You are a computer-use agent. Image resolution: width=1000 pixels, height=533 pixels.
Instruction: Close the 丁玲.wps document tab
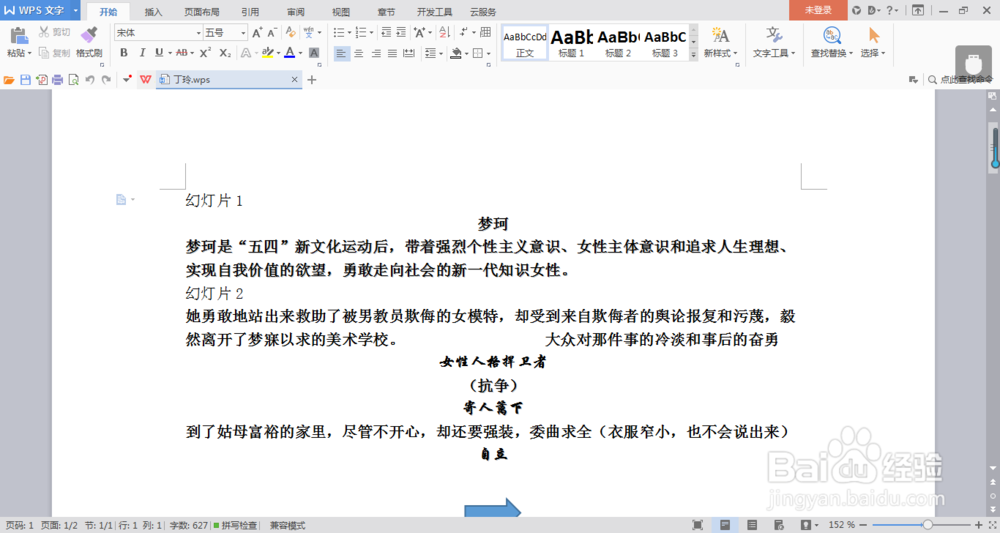[294, 80]
